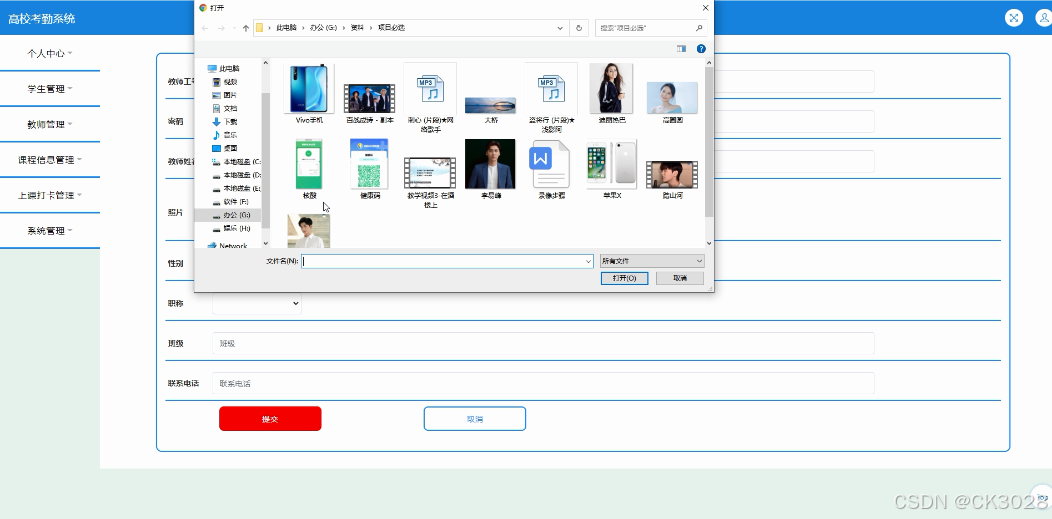Select the 陆山河 video file

[672, 180]
